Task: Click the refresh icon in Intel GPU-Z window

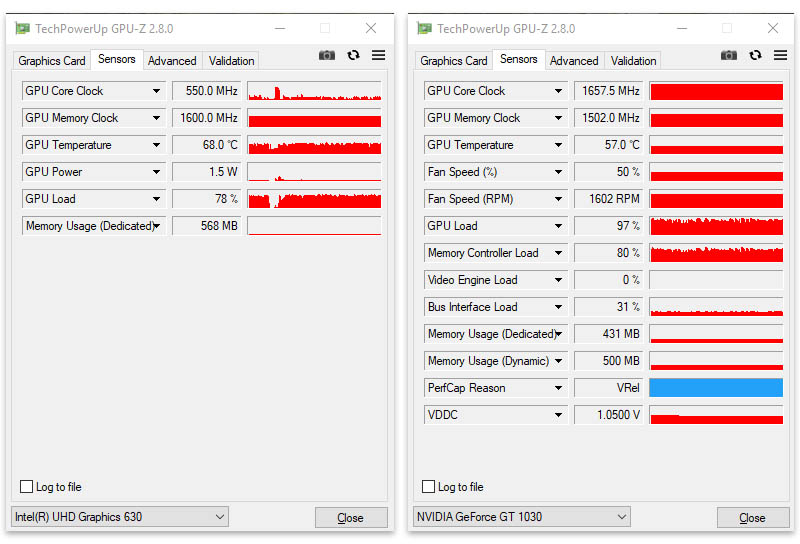Action: 353,55
